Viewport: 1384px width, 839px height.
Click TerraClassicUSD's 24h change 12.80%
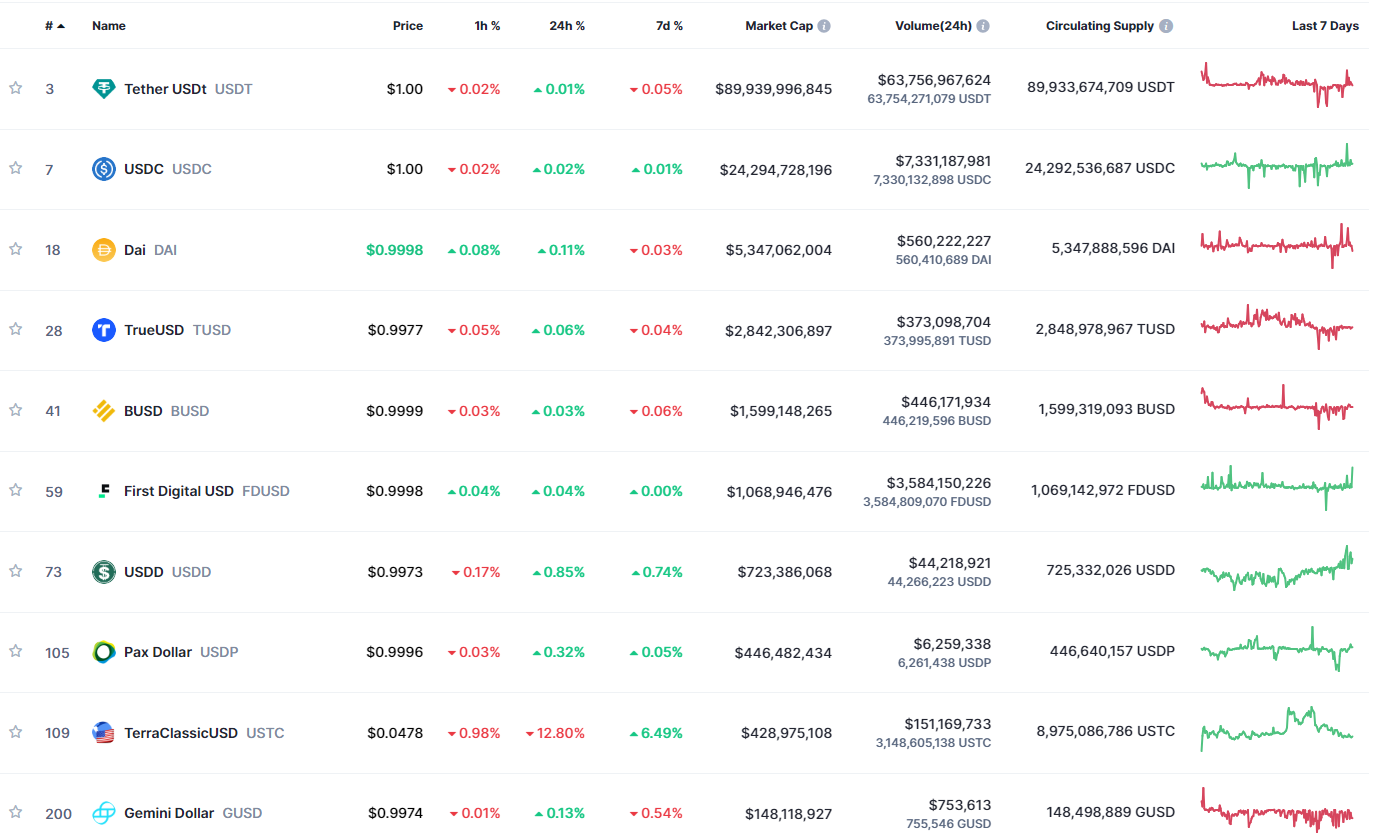(x=555, y=733)
